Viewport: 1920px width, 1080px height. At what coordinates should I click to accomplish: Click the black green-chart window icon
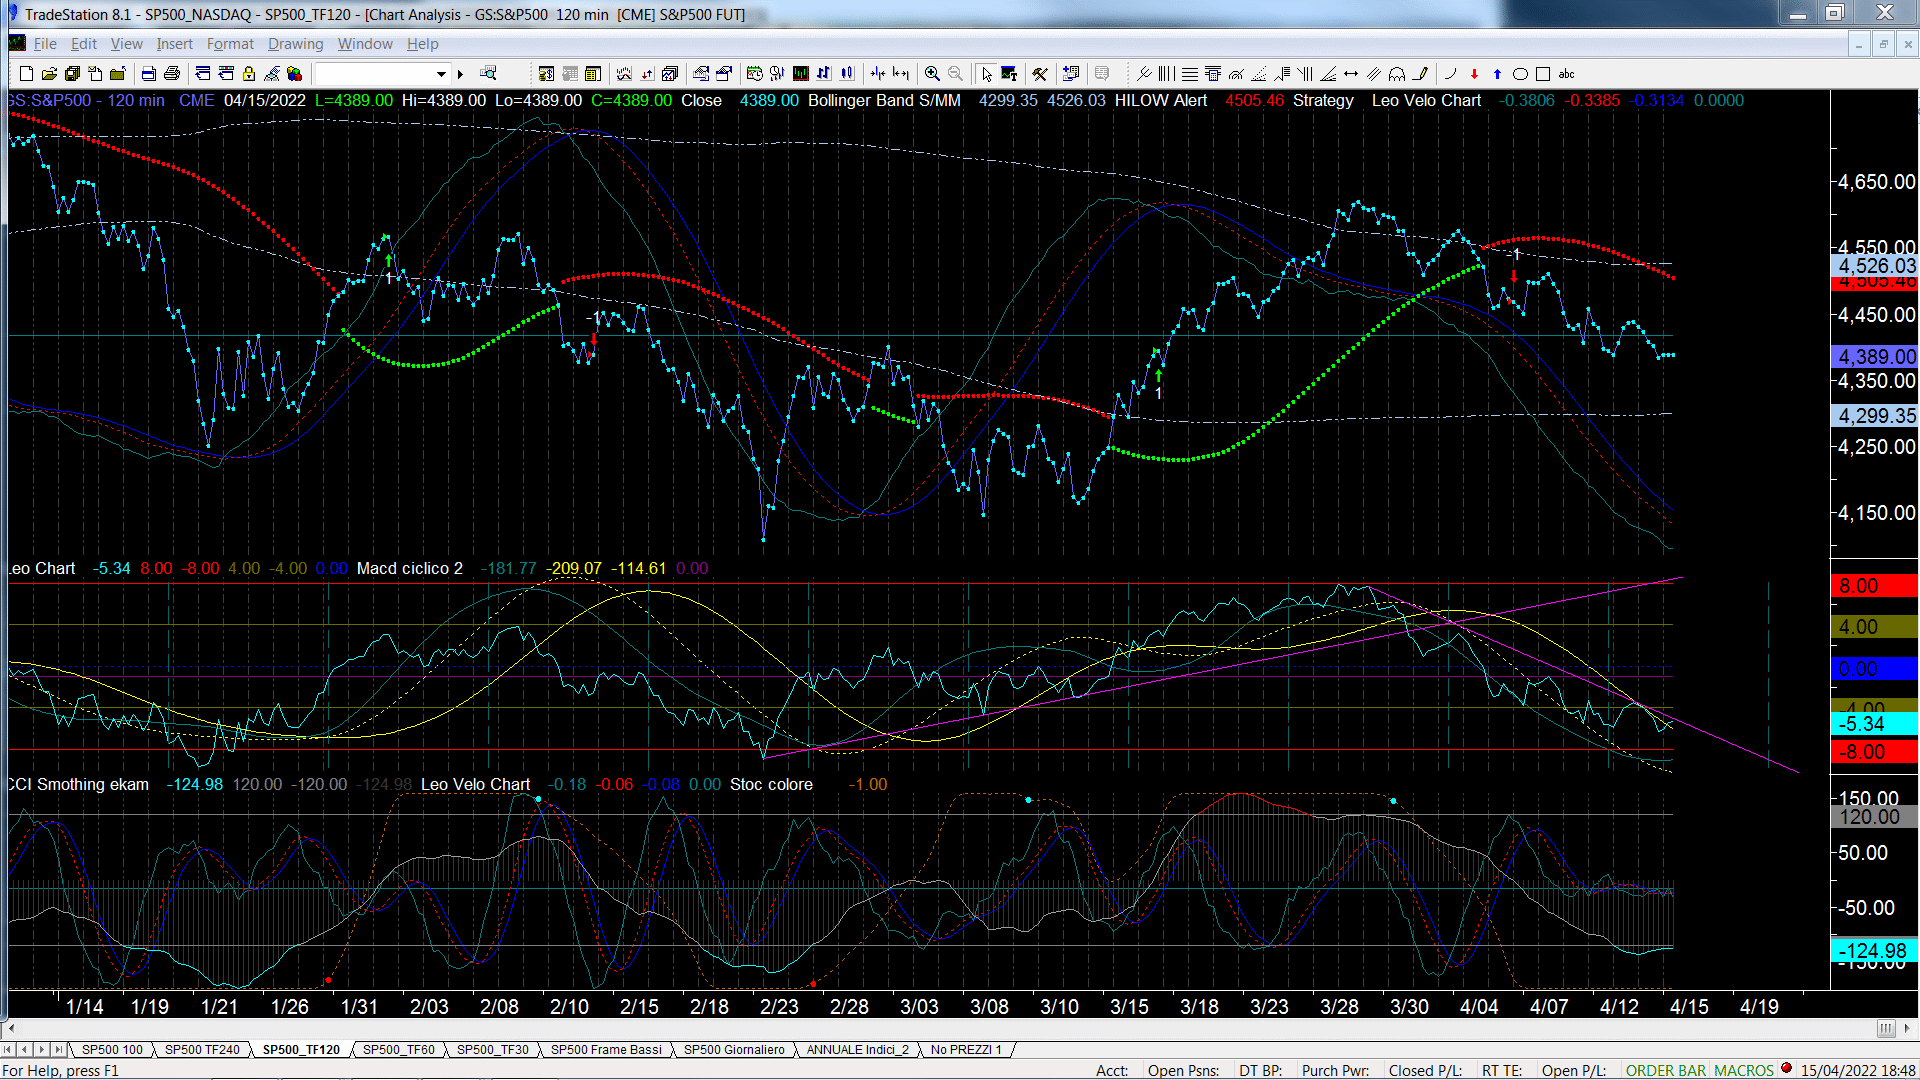[801, 74]
